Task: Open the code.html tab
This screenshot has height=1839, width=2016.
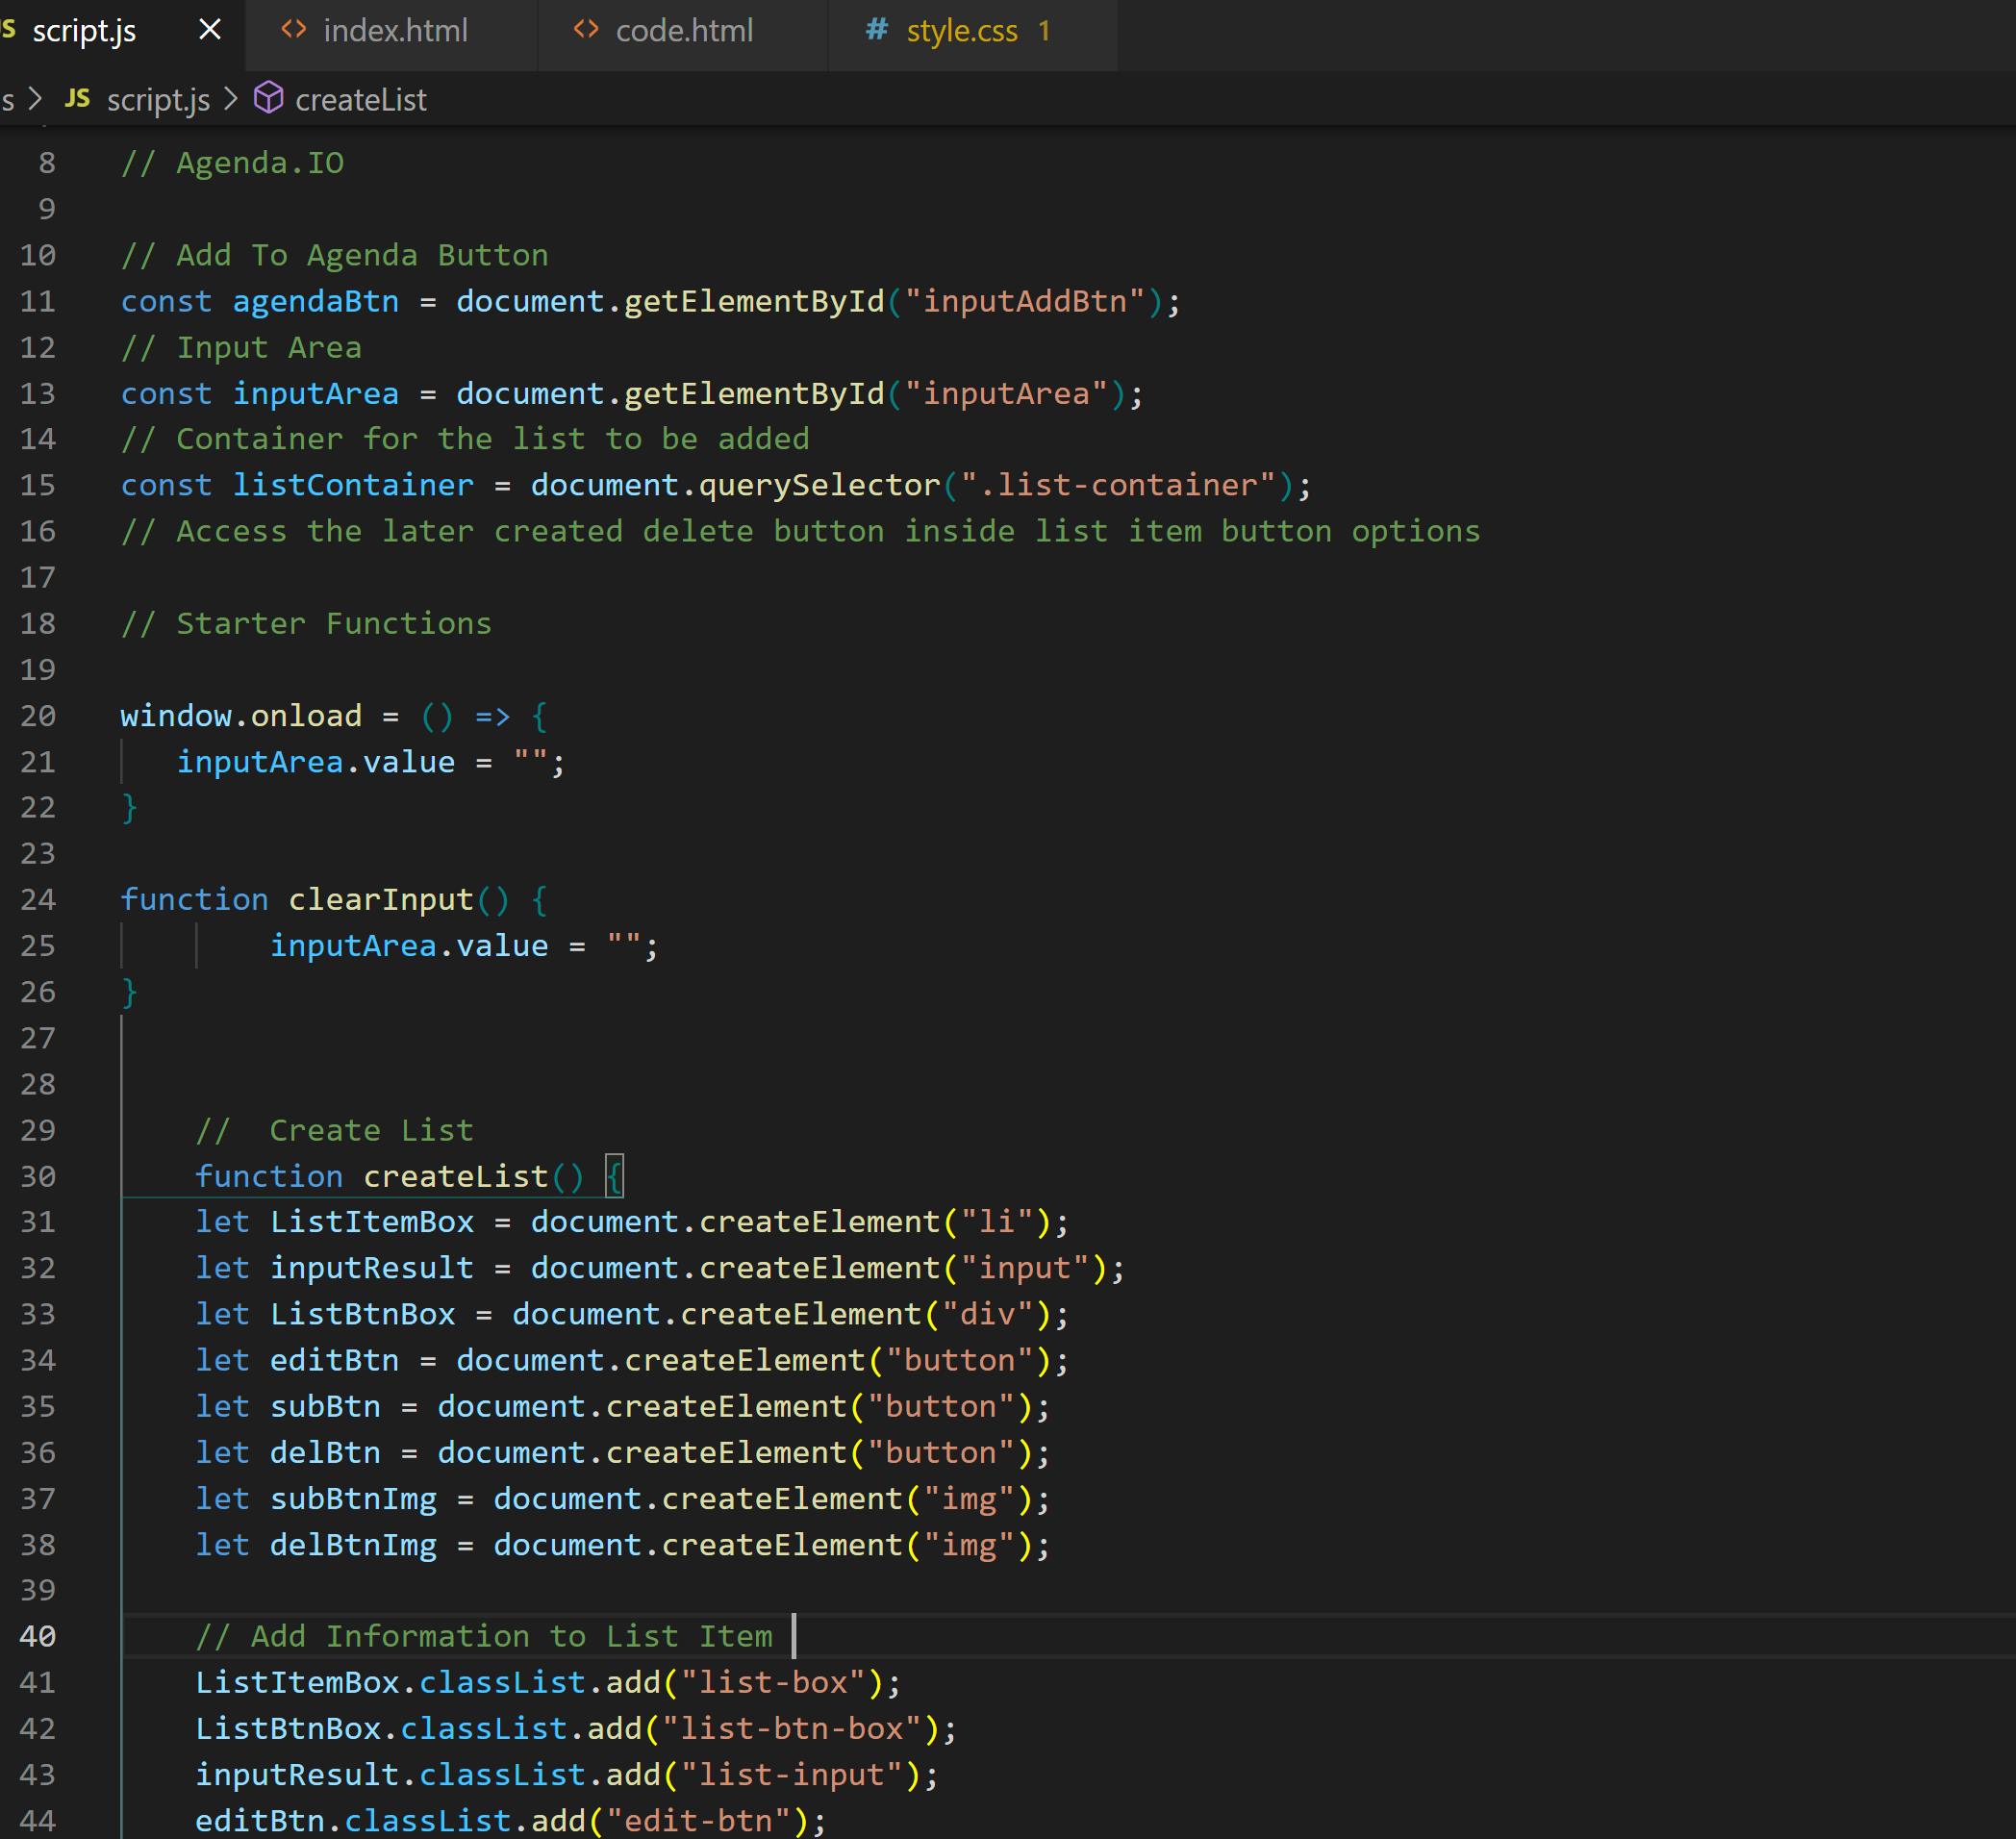Action: coord(683,31)
